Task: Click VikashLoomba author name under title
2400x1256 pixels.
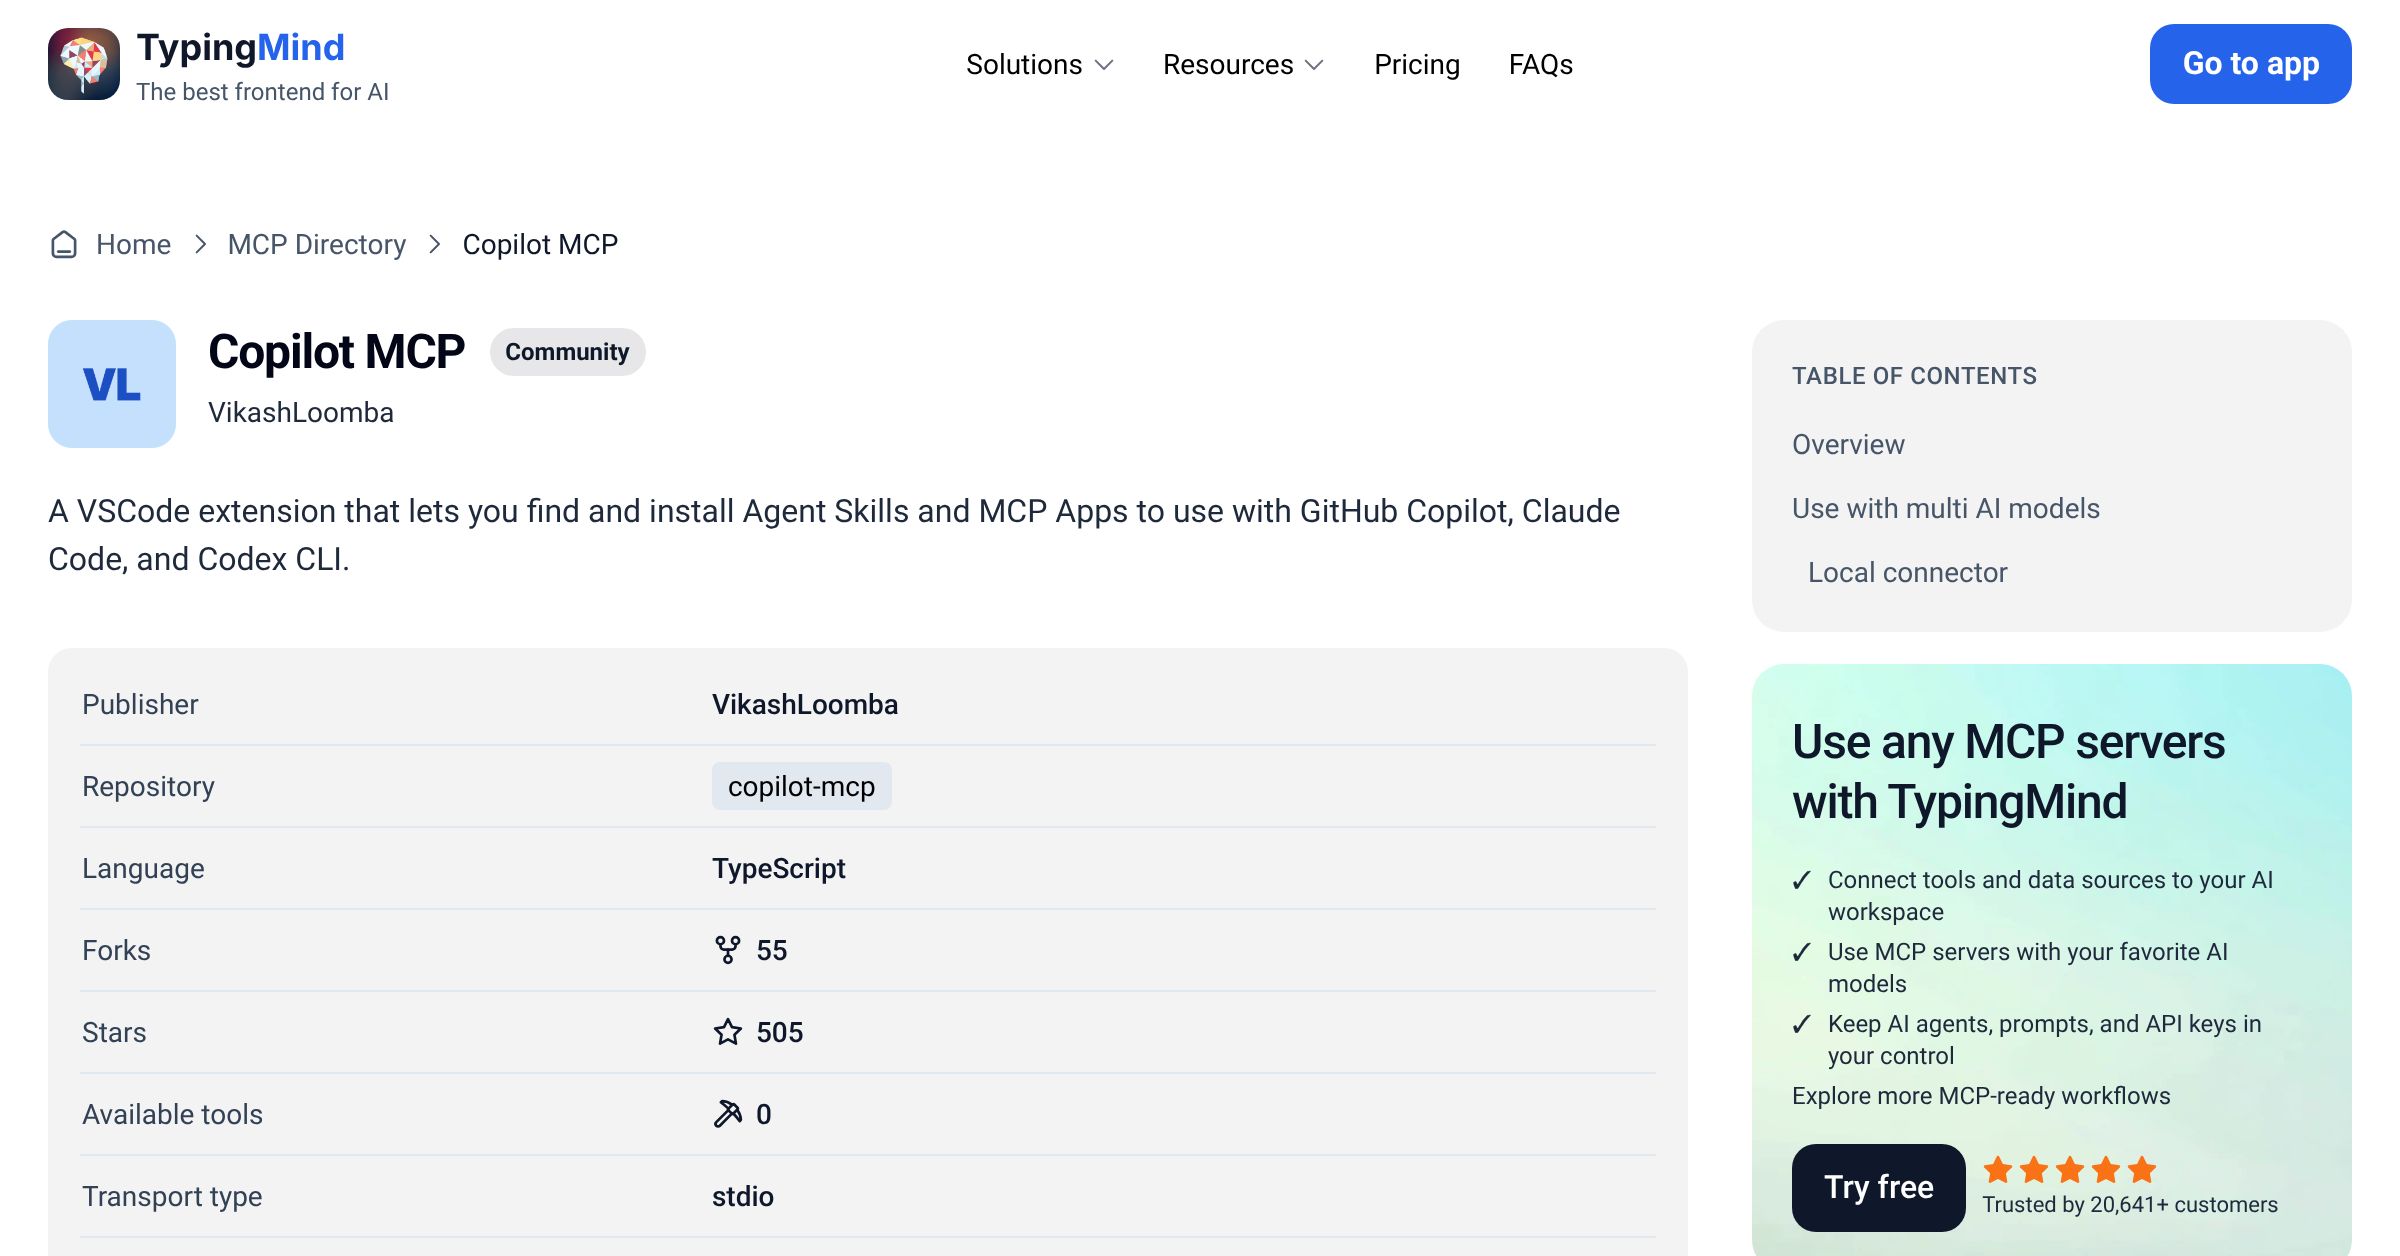Action: tap(301, 412)
